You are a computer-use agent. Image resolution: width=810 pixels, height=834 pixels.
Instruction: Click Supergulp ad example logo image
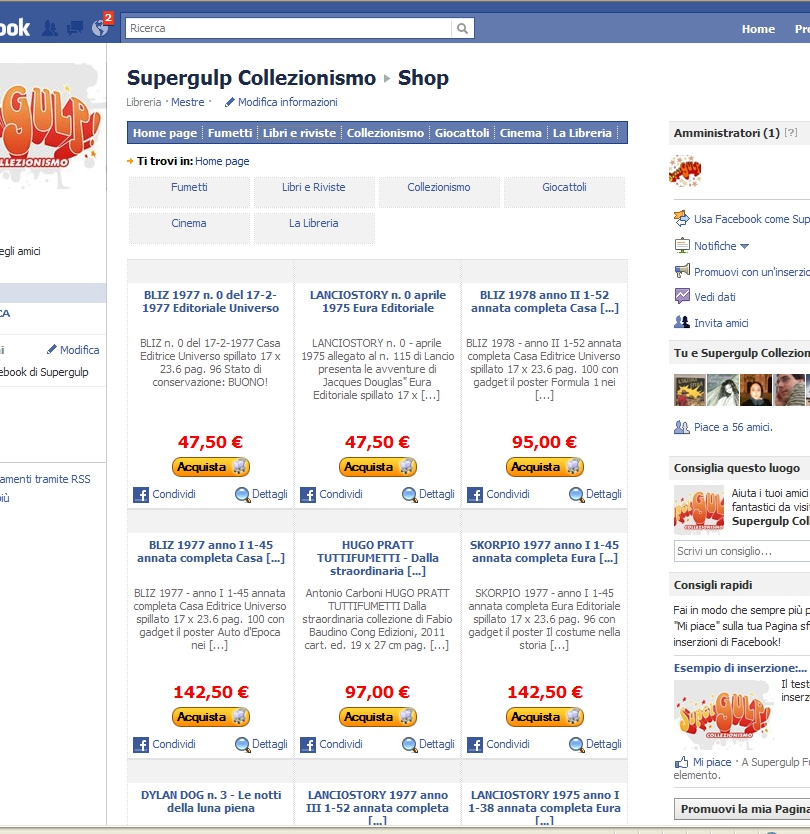(x=723, y=714)
